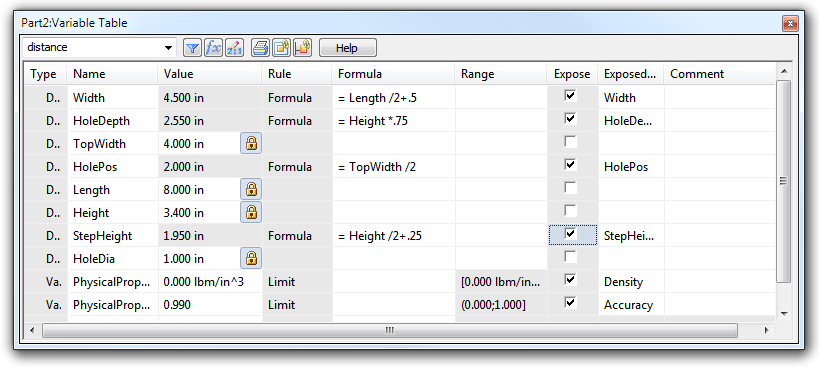Click the StepHeight value '1.950 in'
The width and height of the screenshot is (819, 368).
click(x=183, y=236)
